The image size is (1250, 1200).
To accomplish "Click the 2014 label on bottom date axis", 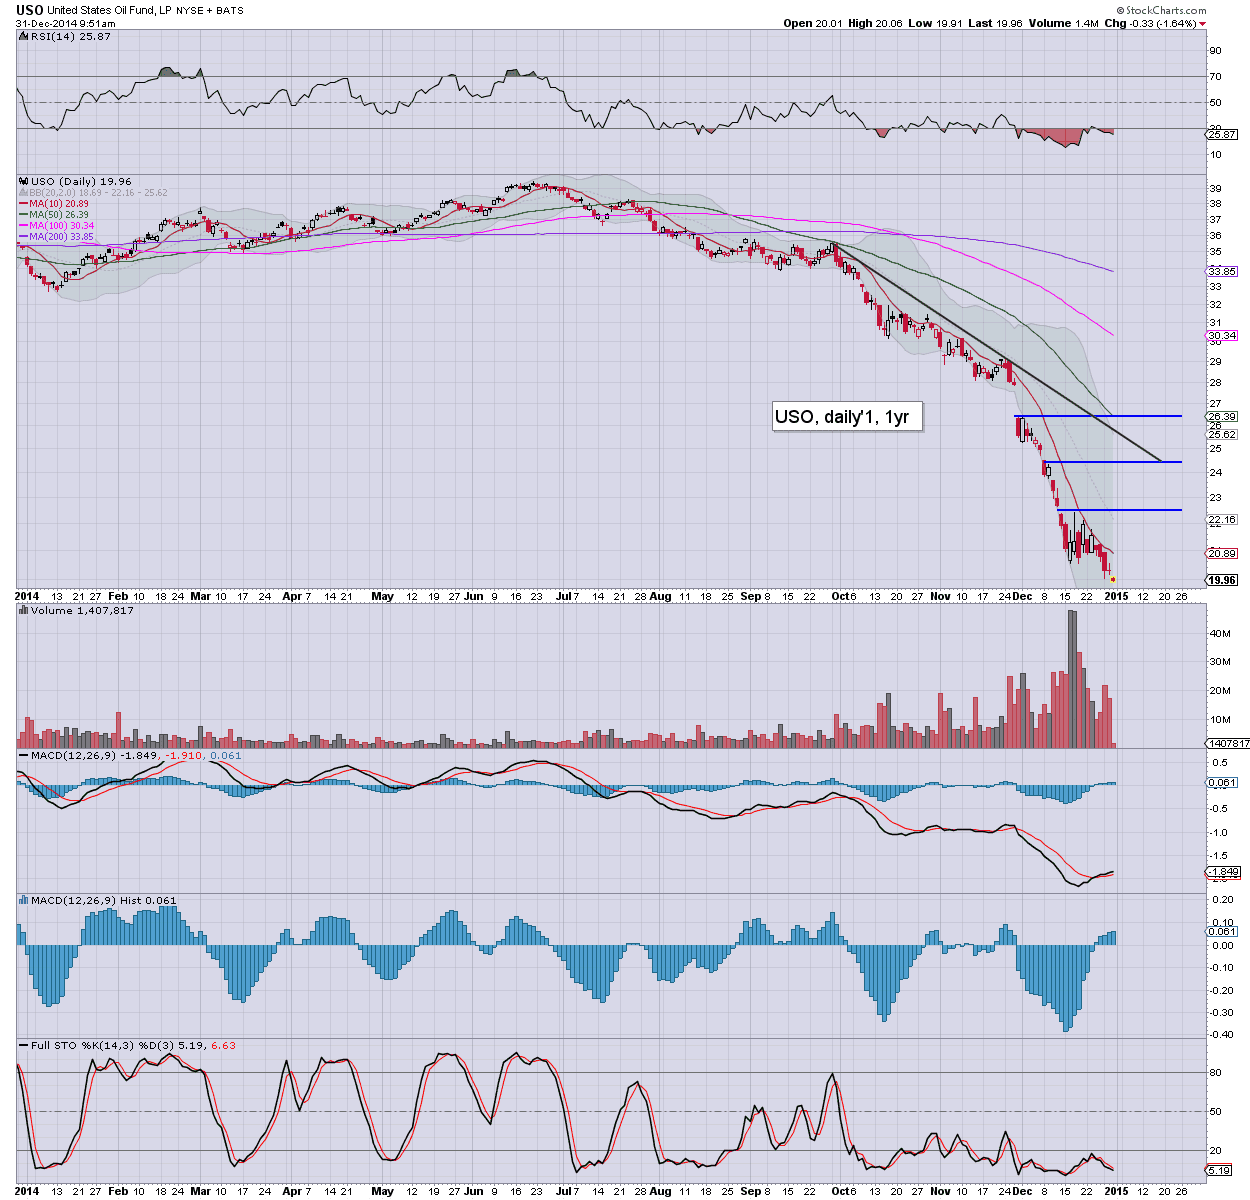I will click(x=28, y=1191).
